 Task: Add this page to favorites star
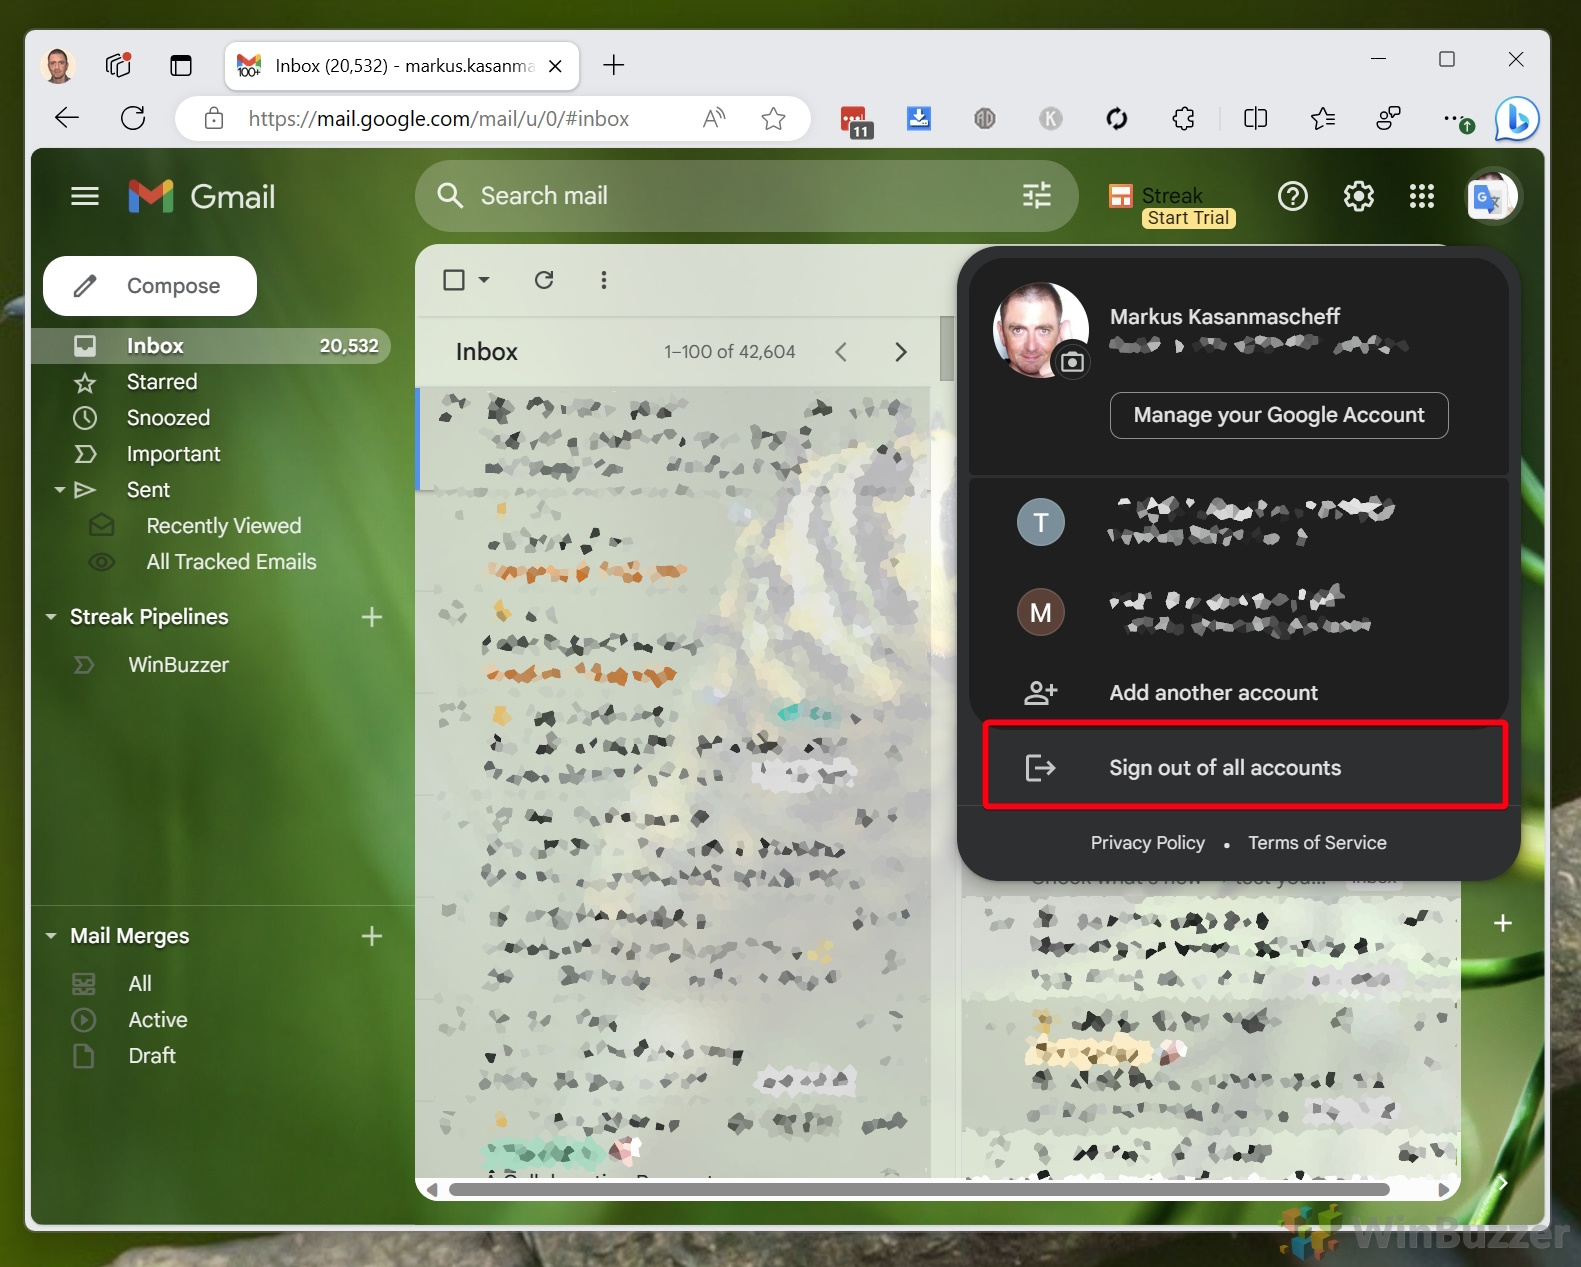[x=773, y=119]
